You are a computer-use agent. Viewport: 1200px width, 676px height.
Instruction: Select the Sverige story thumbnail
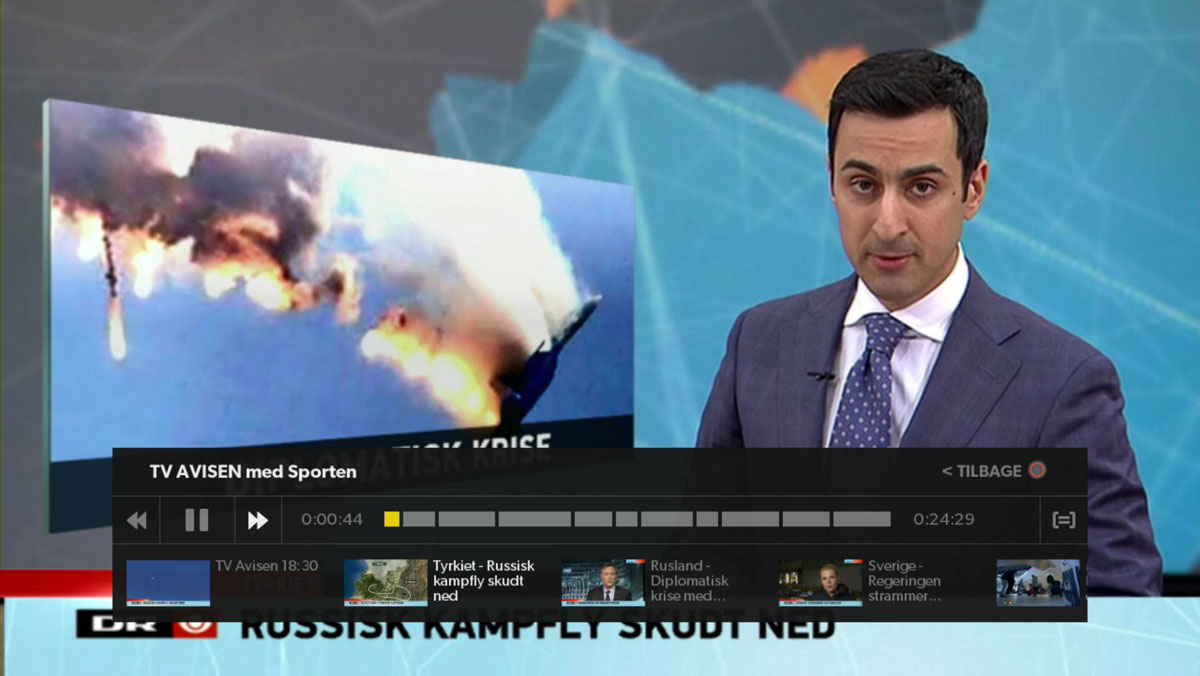pyautogui.click(x=820, y=583)
